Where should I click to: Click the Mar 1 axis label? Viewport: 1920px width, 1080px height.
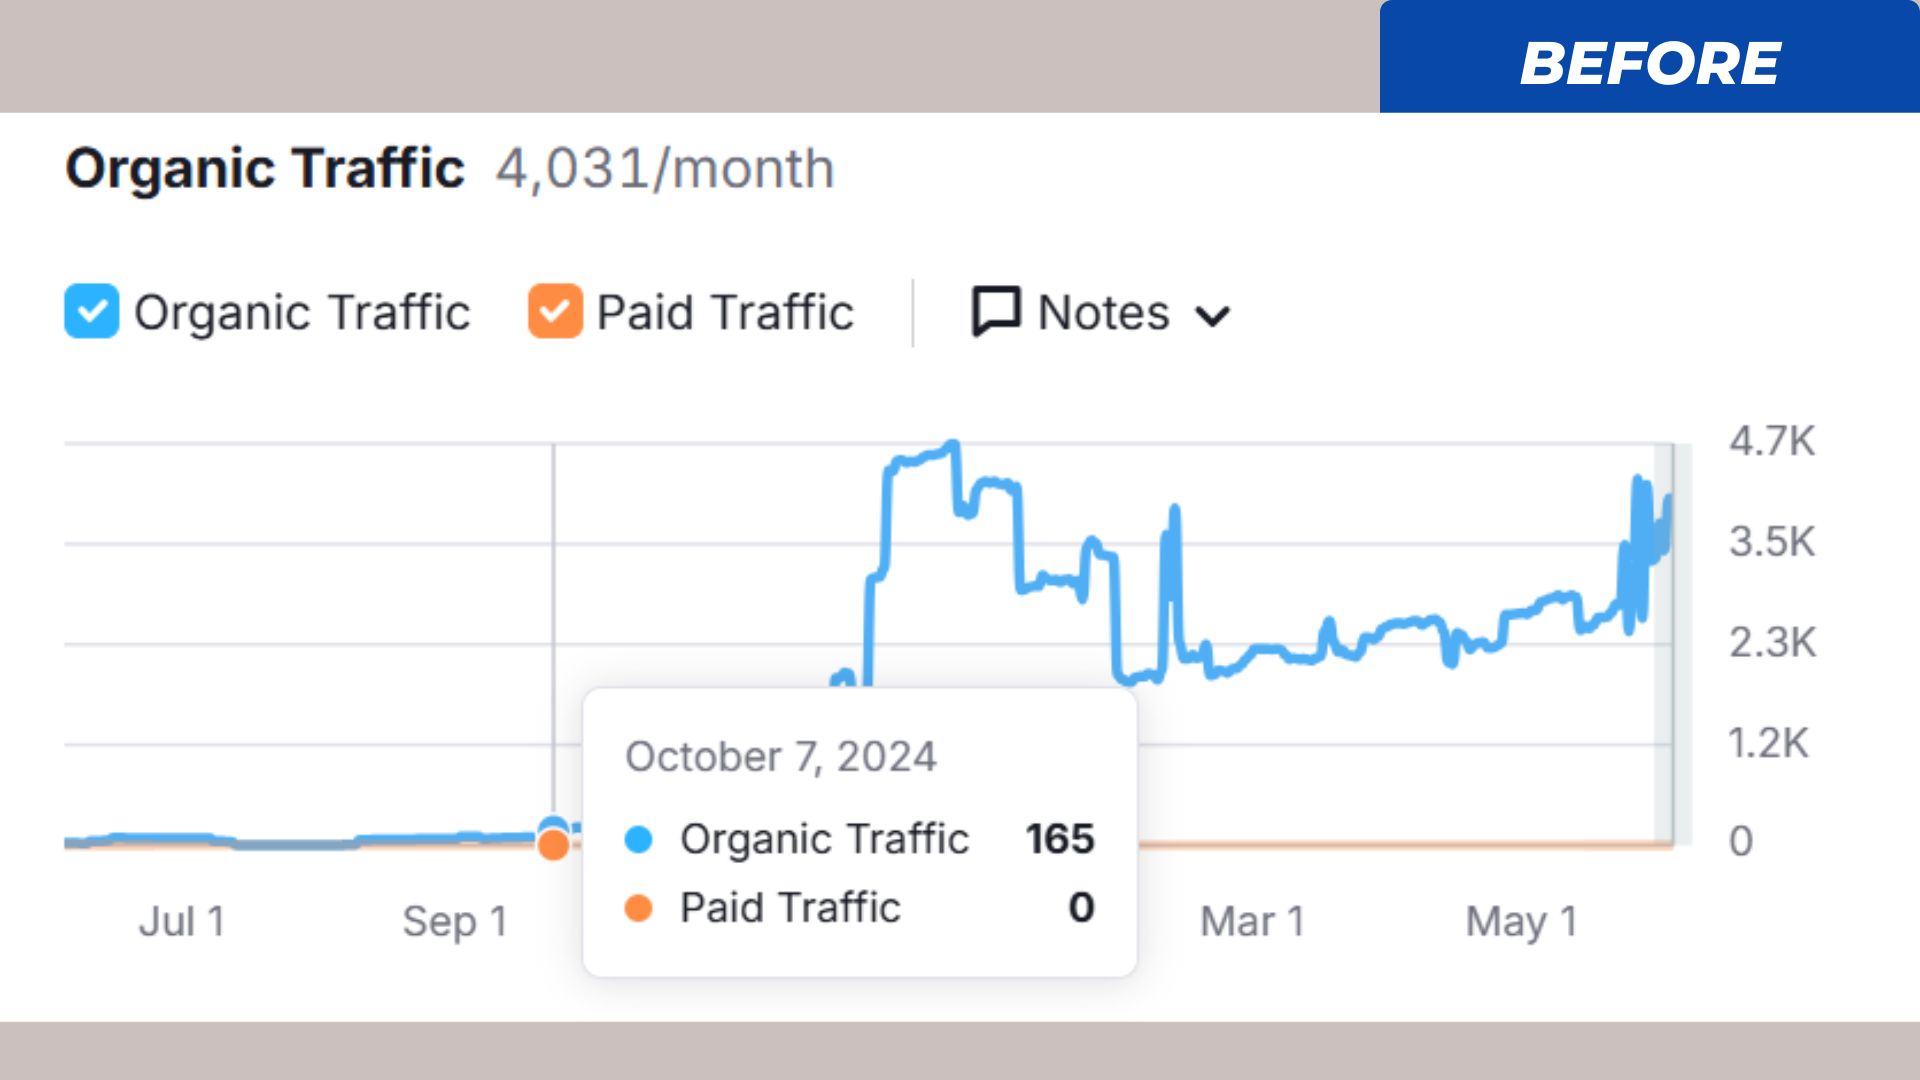point(1252,921)
